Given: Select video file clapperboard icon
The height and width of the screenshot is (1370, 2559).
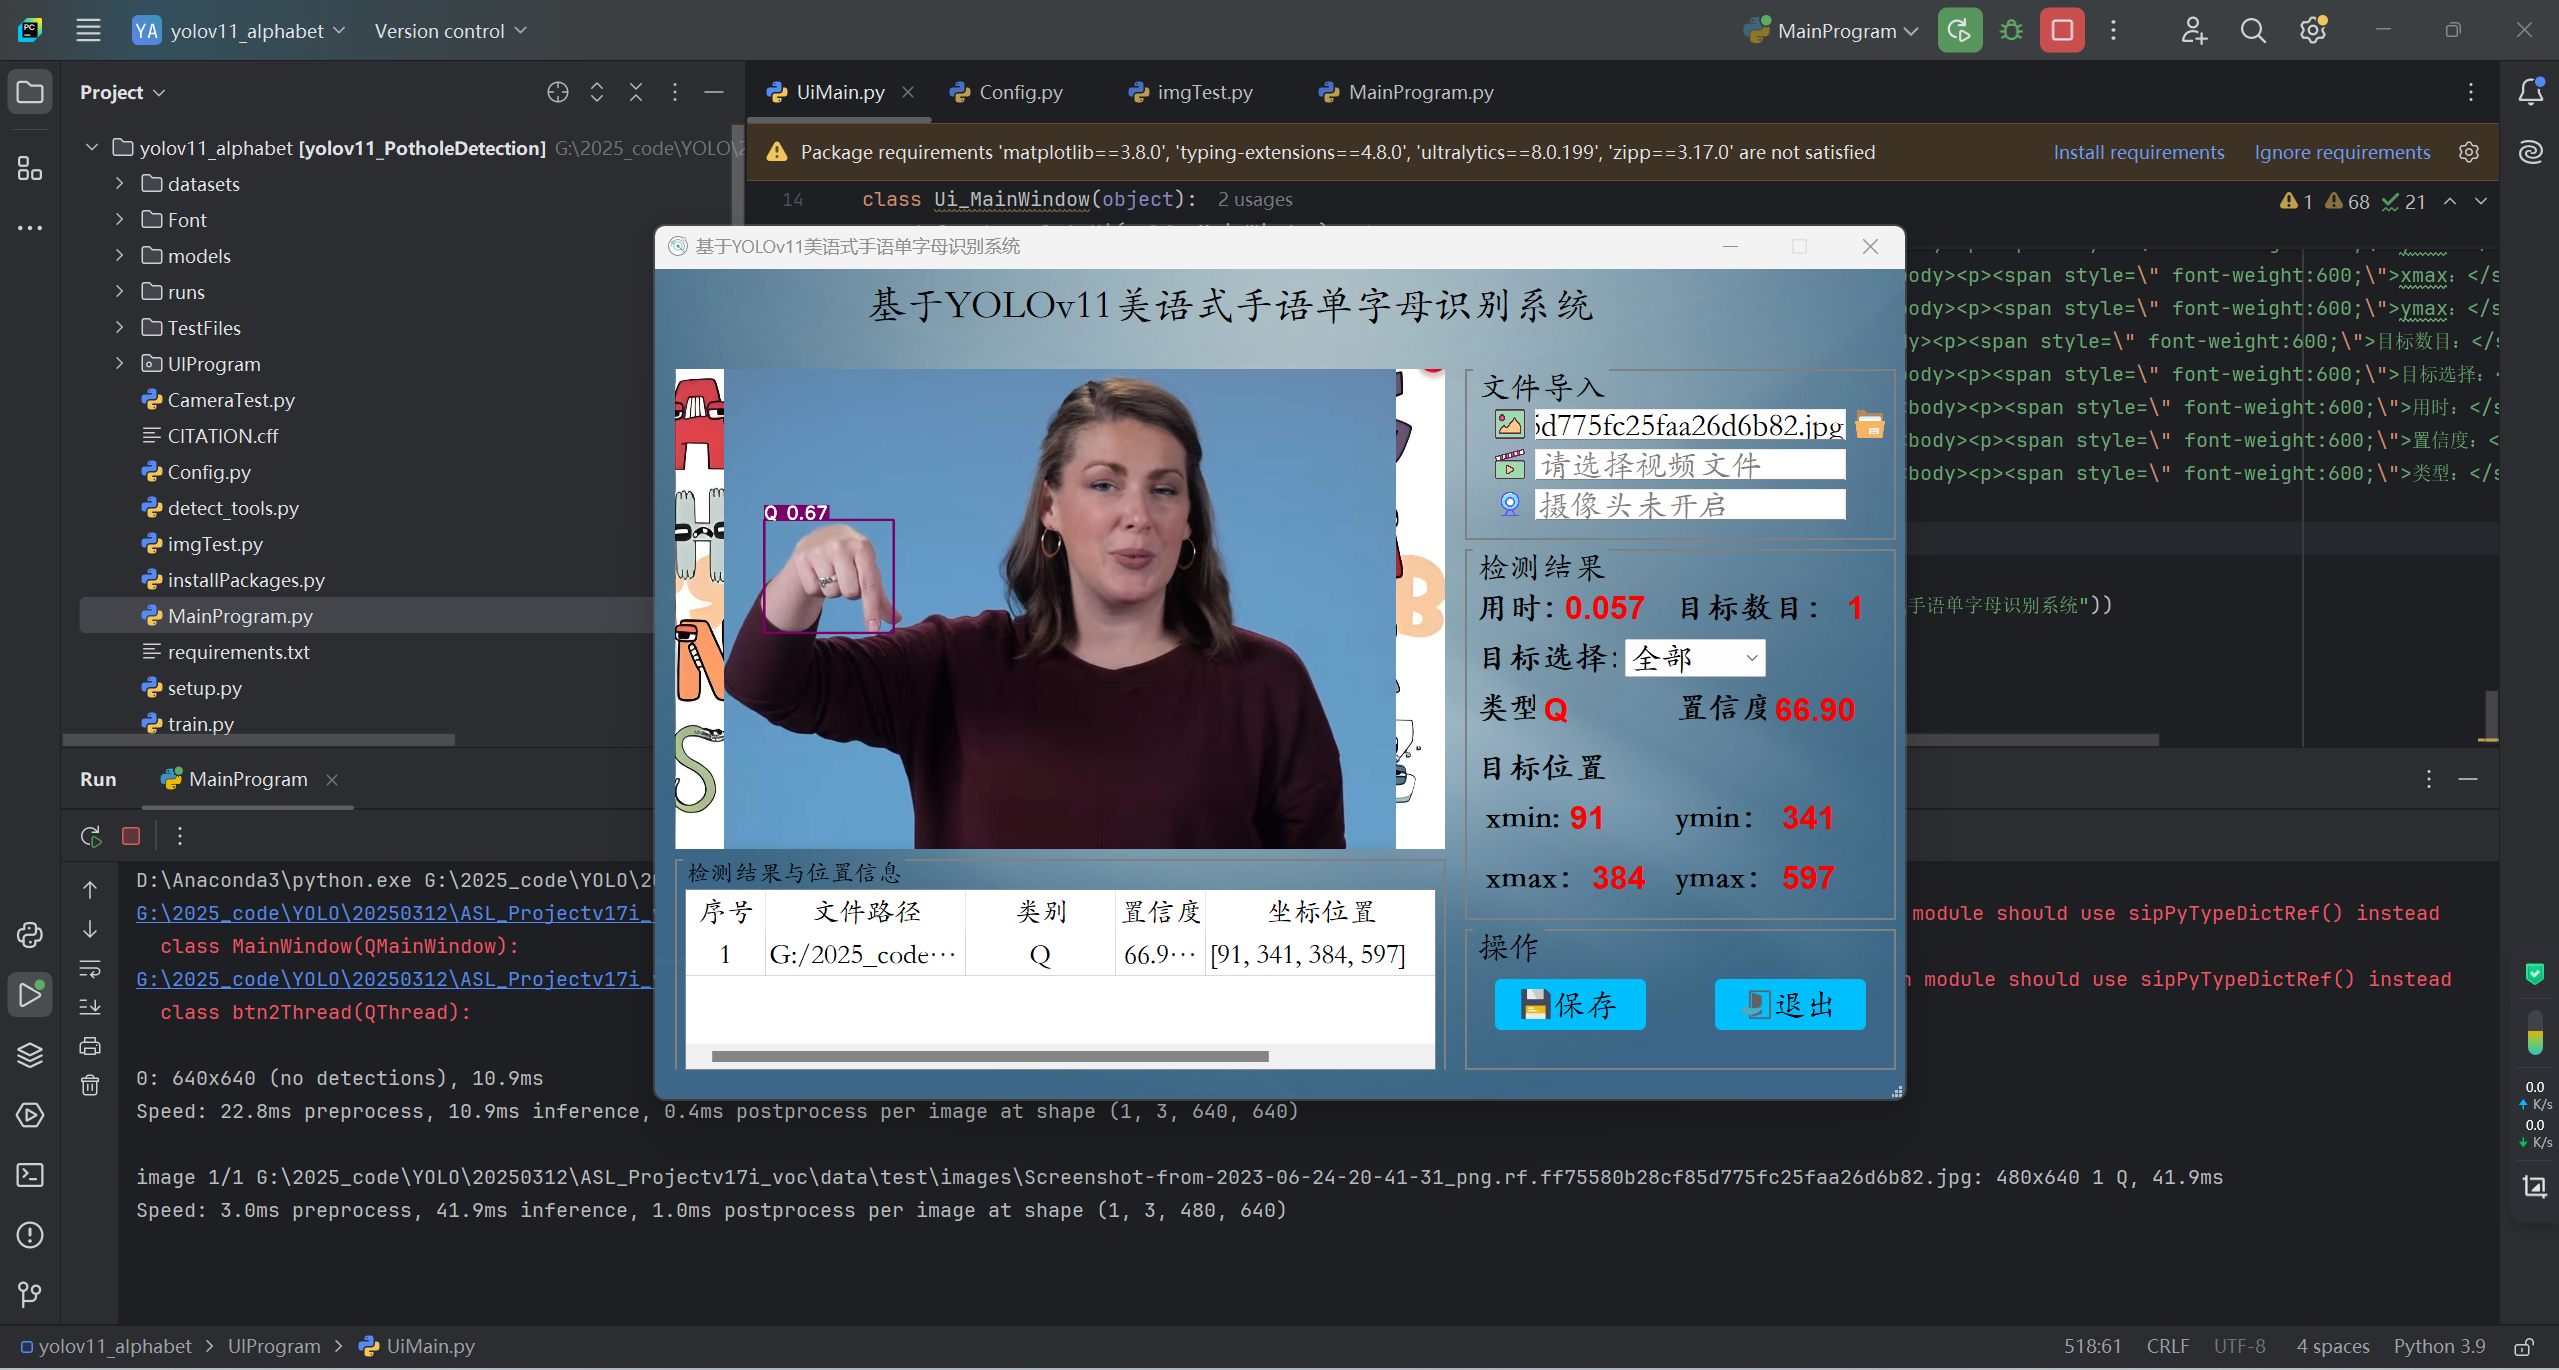Looking at the screenshot, I should pos(1509,465).
